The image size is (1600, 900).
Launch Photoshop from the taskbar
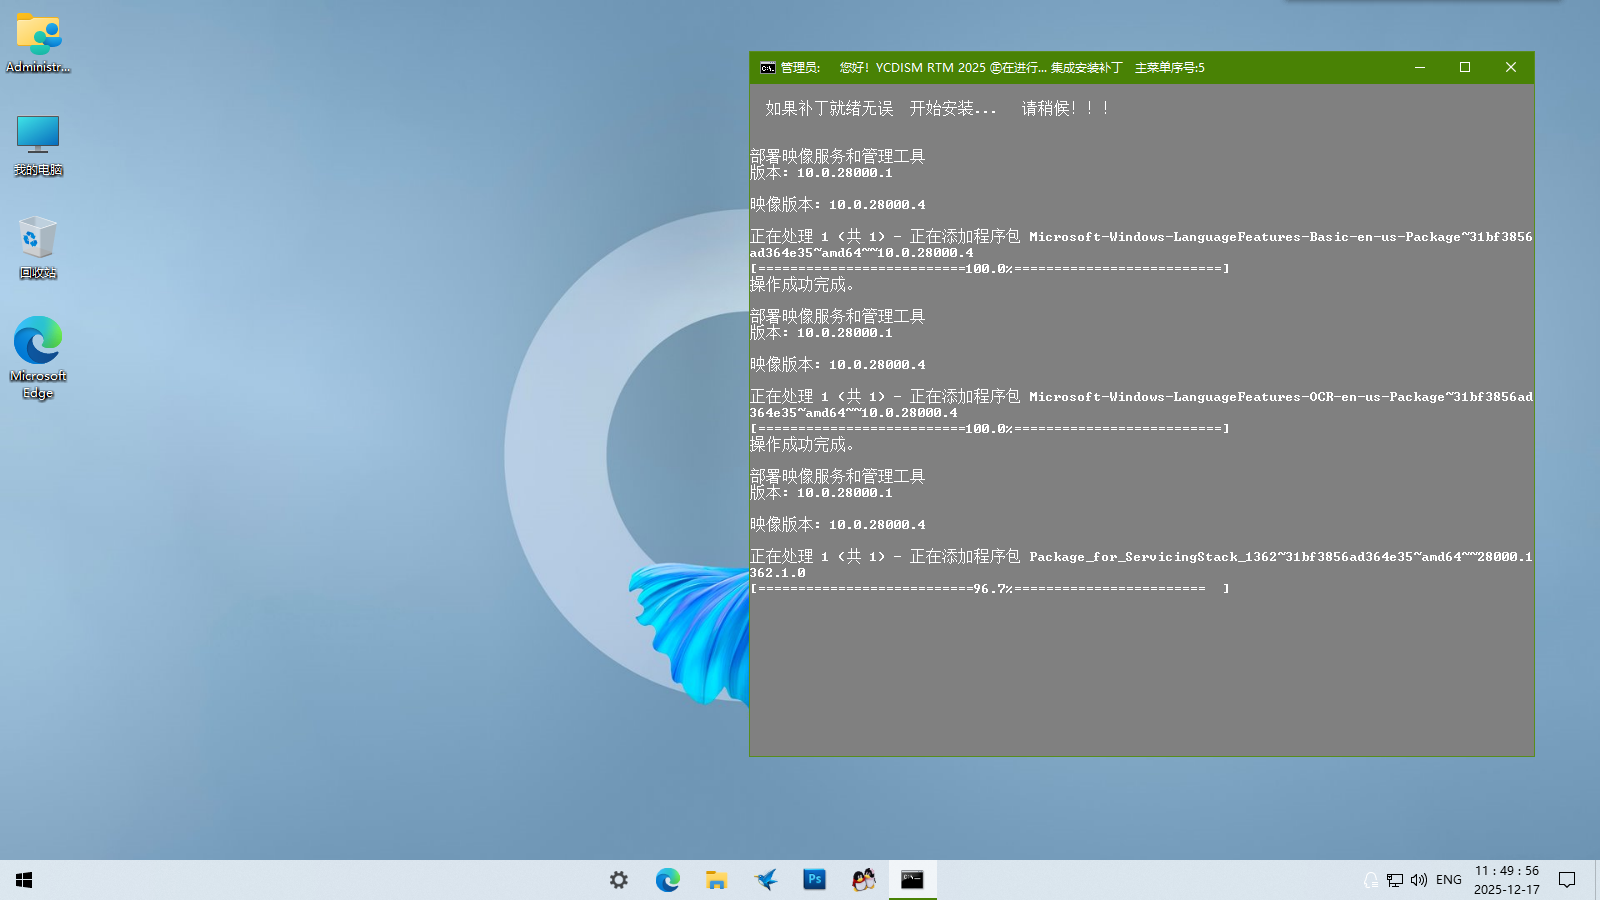[815, 880]
